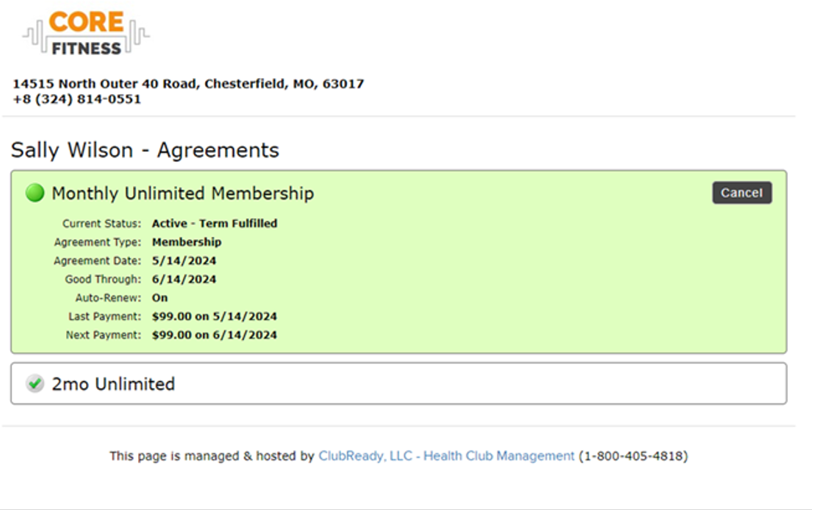This screenshot has width=814, height=514.
Task: Click the green checkmark beside 2mo Unlimited
Action: tap(35, 384)
